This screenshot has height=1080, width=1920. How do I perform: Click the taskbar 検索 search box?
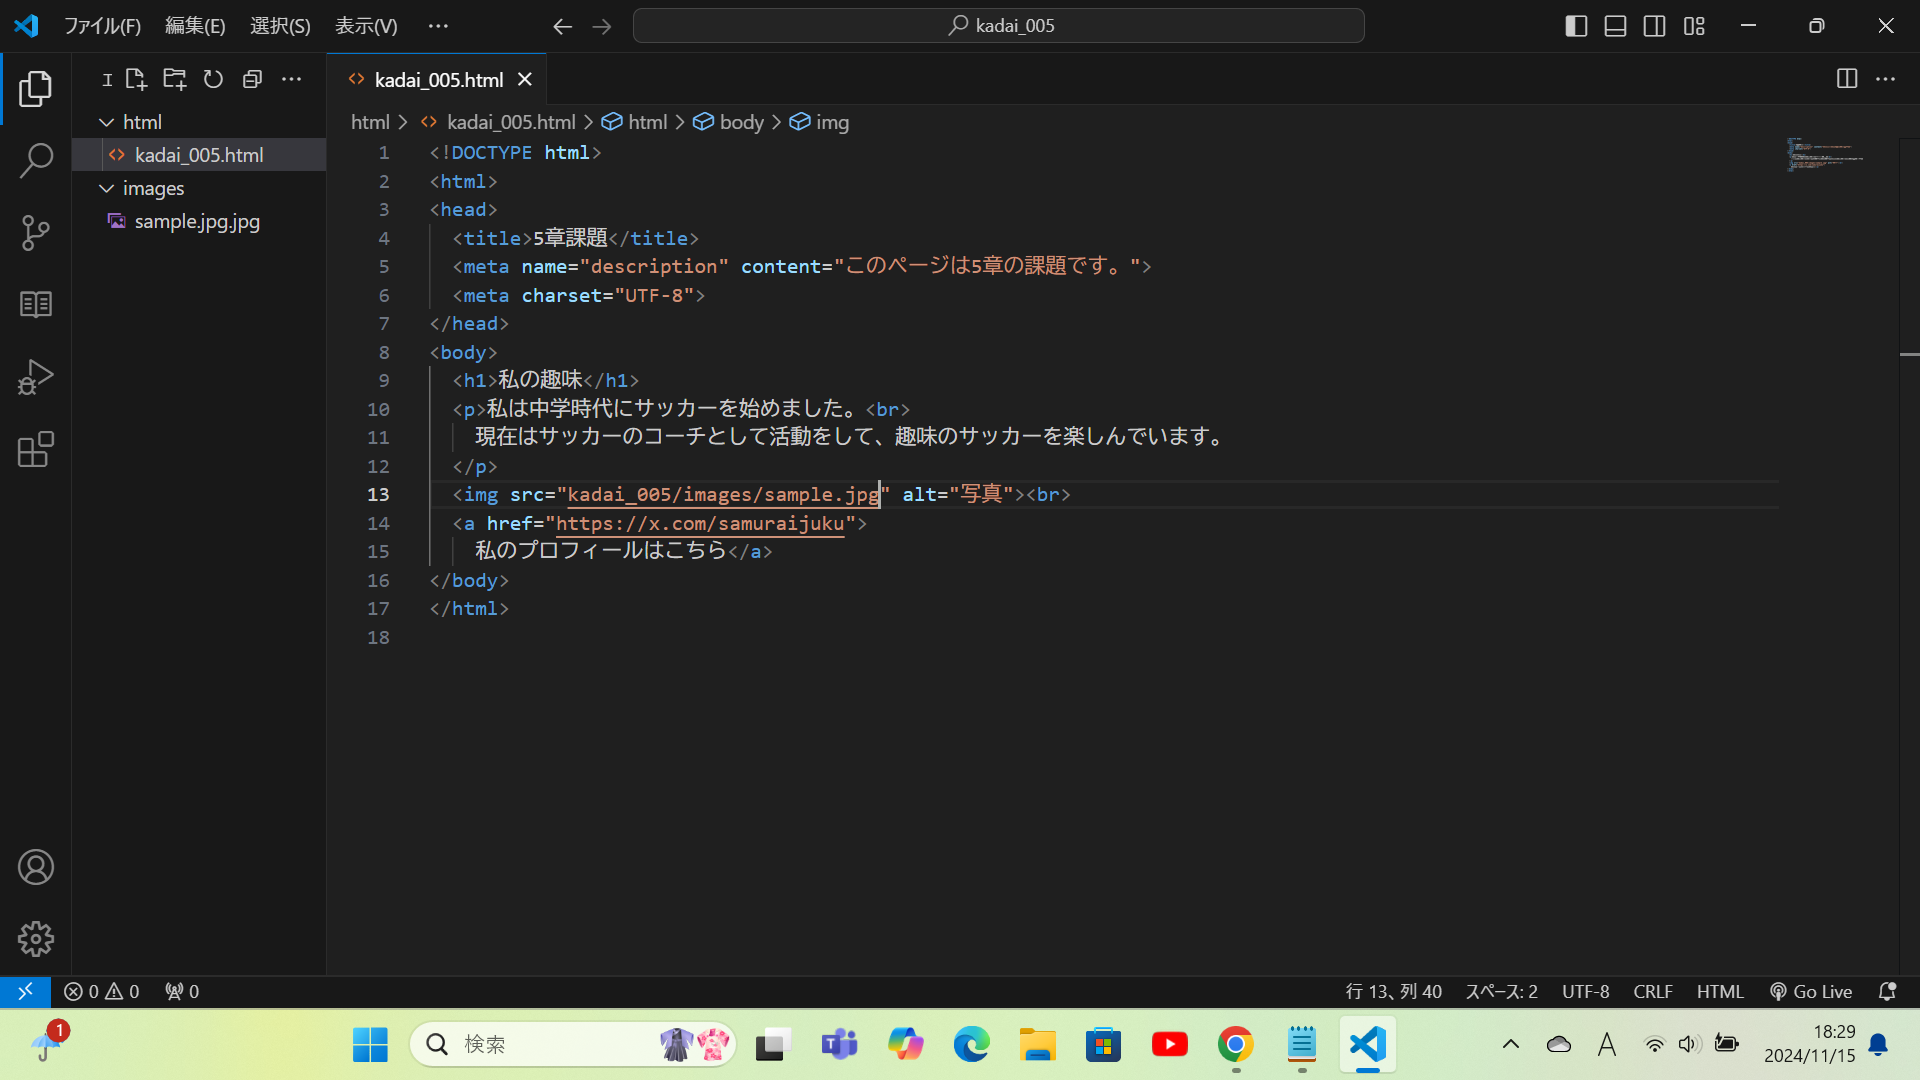click(573, 1045)
